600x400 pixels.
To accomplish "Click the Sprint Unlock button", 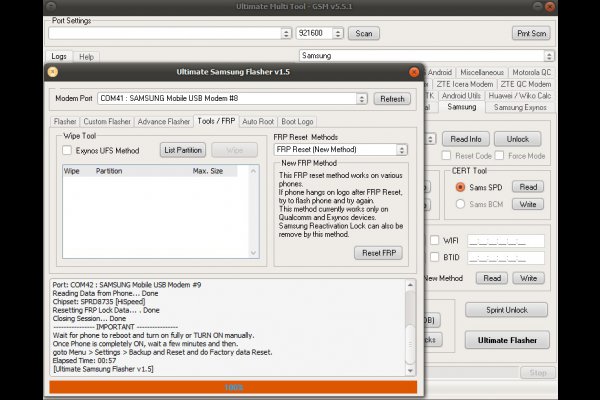I will pos(506,310).
